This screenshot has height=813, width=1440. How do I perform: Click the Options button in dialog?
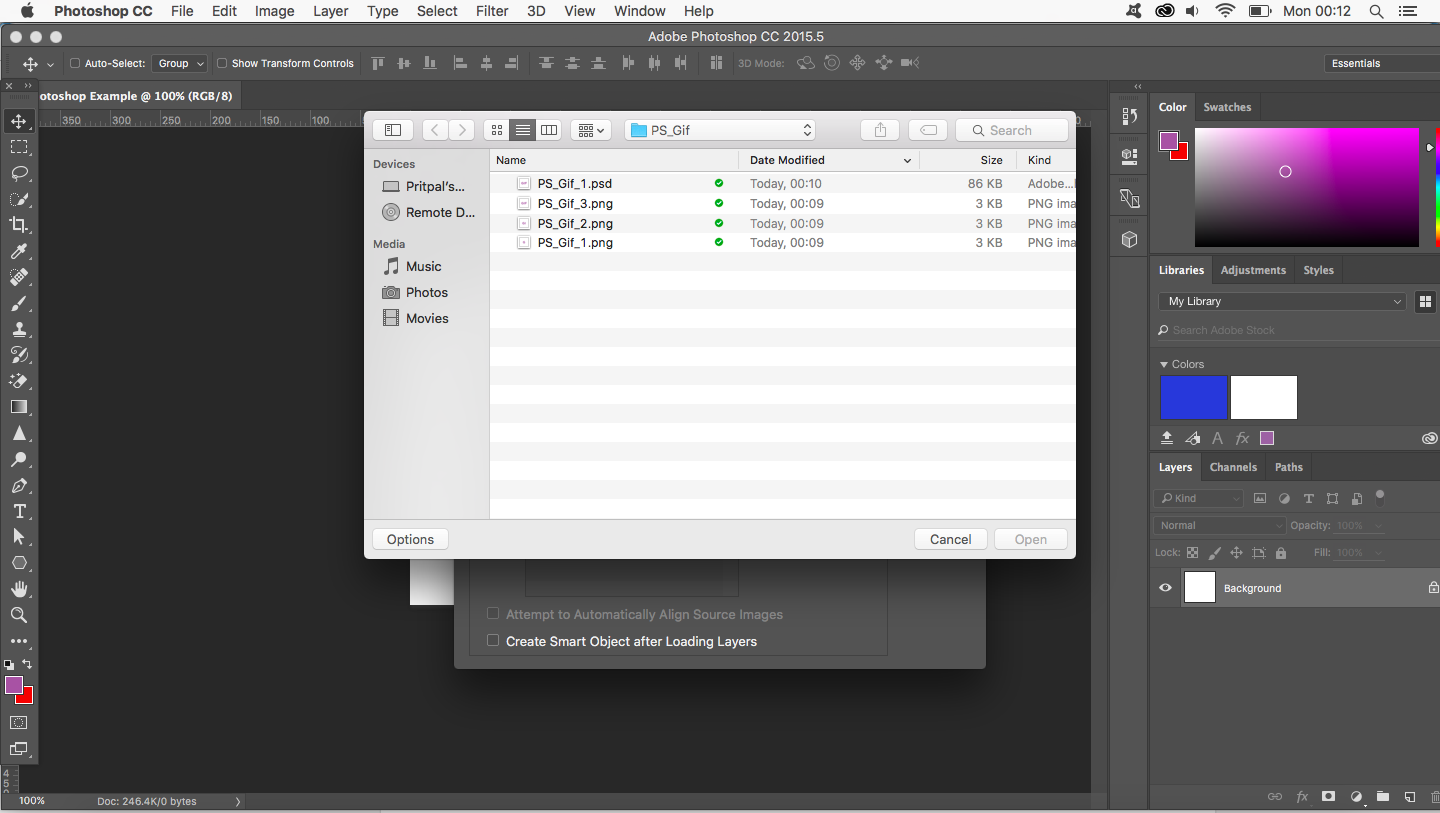pyautogui.click(x=410, y=539)
